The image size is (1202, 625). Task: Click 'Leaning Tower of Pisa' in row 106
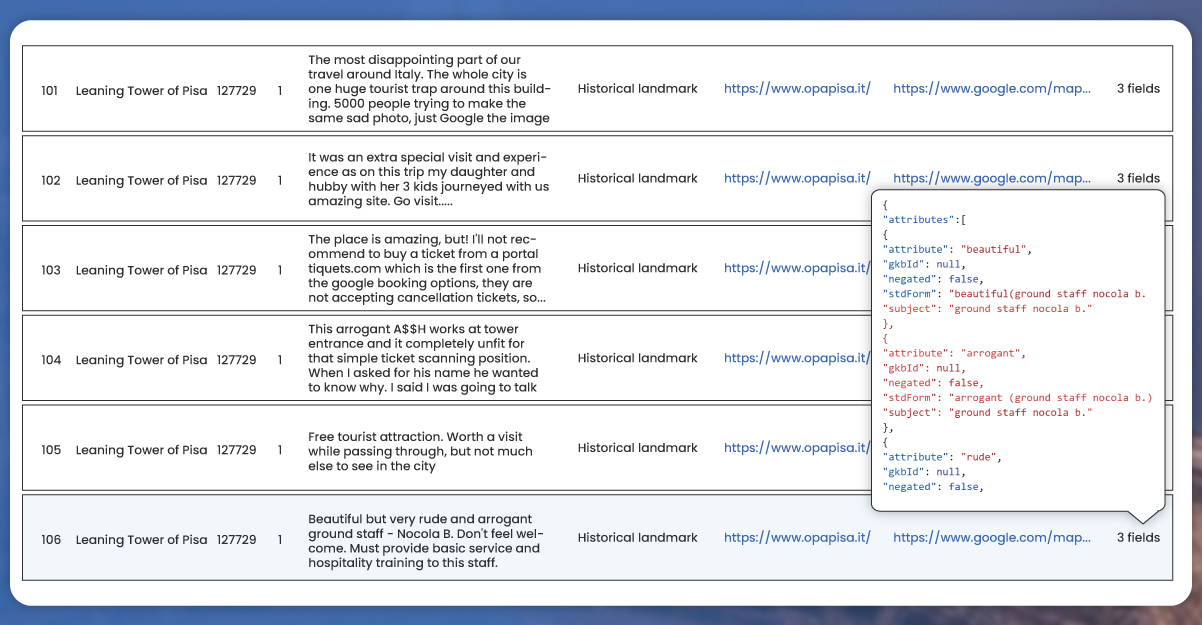142,540
